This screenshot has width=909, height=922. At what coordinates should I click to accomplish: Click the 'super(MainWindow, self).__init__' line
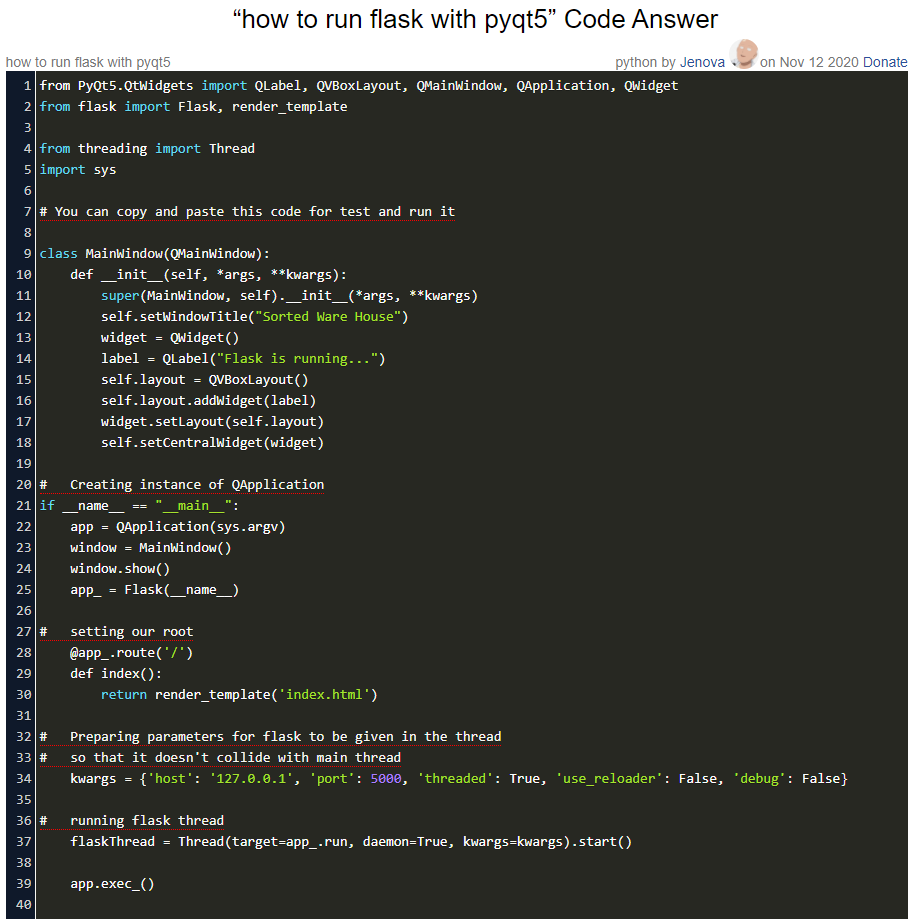click(289, 296)
